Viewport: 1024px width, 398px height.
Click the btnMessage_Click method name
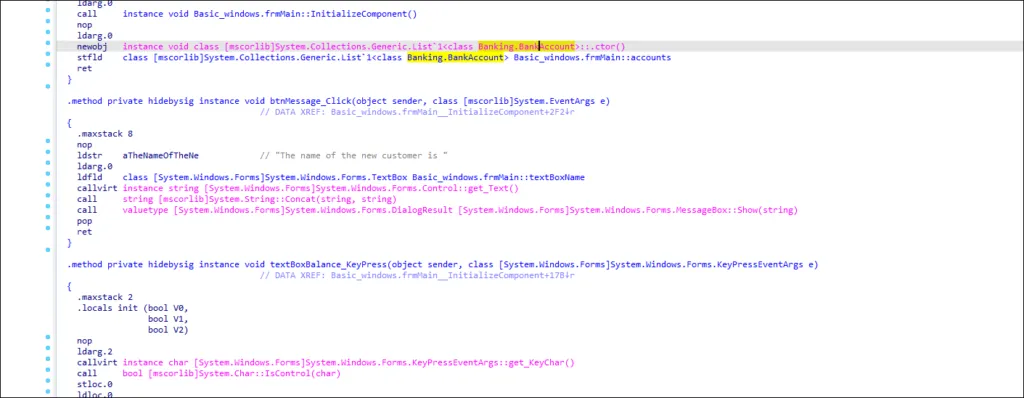coord(310,101)
